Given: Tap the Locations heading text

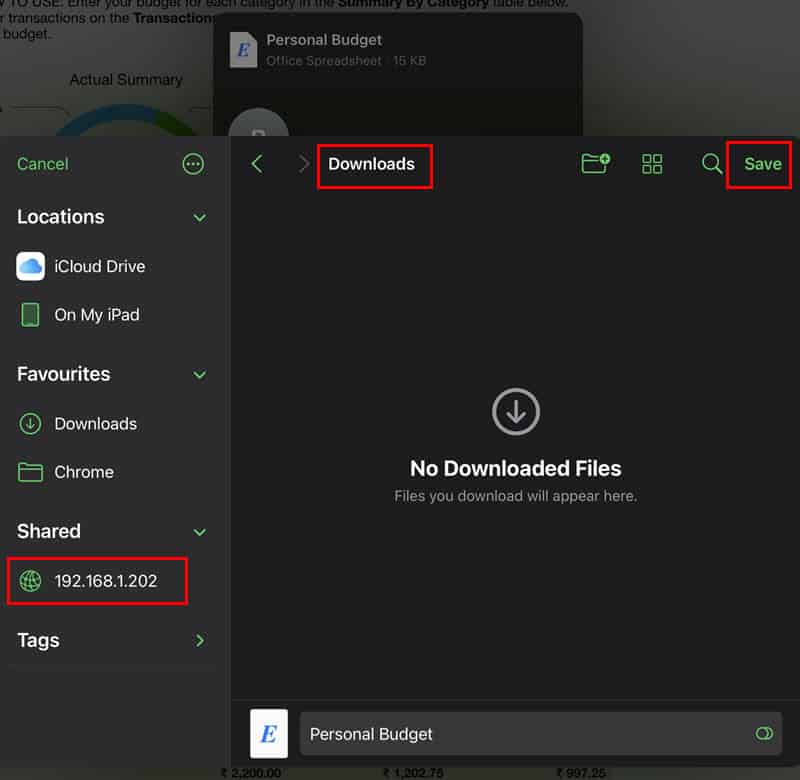Looking at the screenshot, I should point(61,217).
